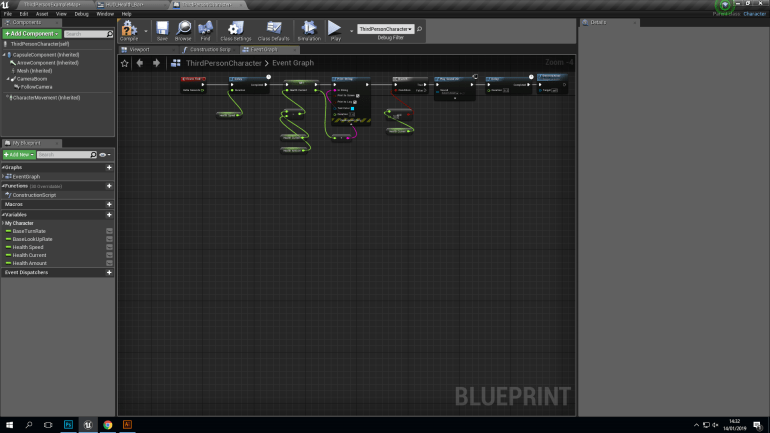Collapse the Variables section

(3, 215)
